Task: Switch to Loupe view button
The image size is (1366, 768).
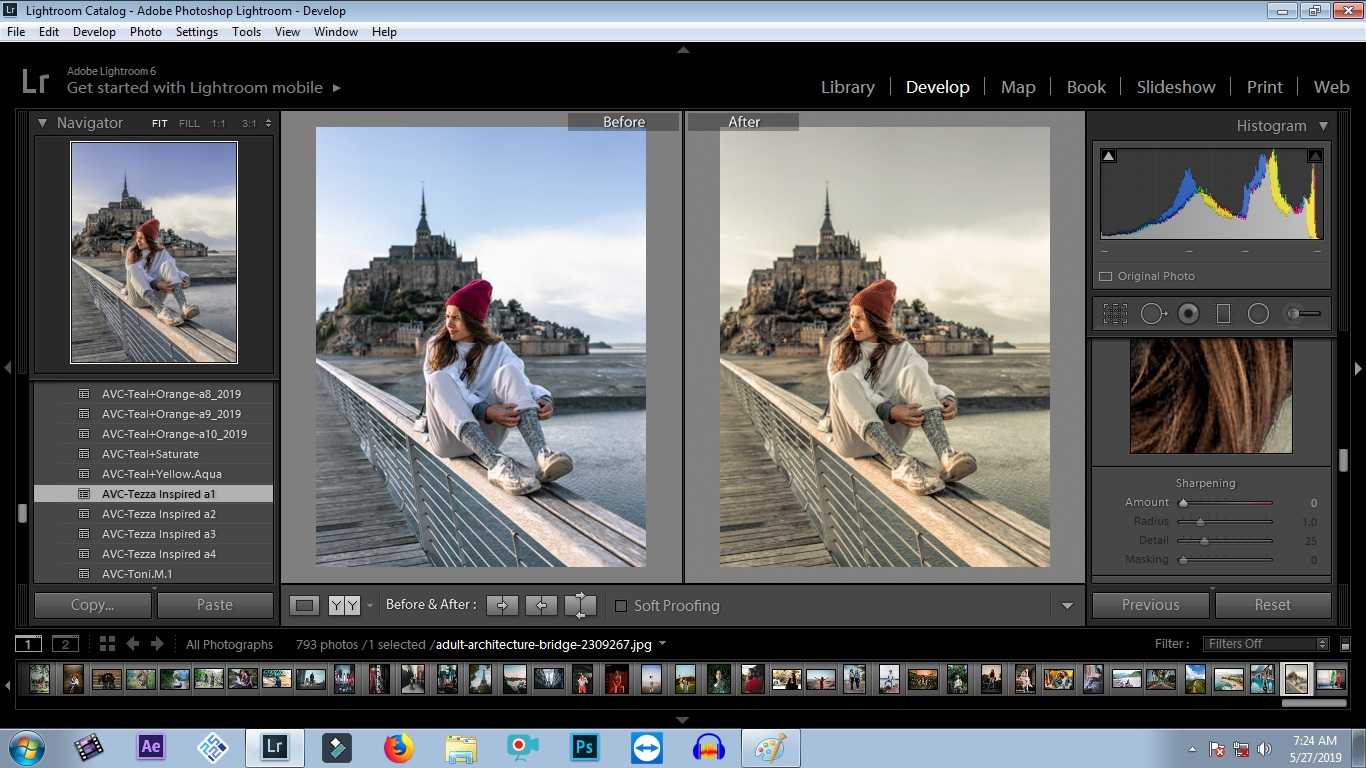Action: click(x=305, y=605)
